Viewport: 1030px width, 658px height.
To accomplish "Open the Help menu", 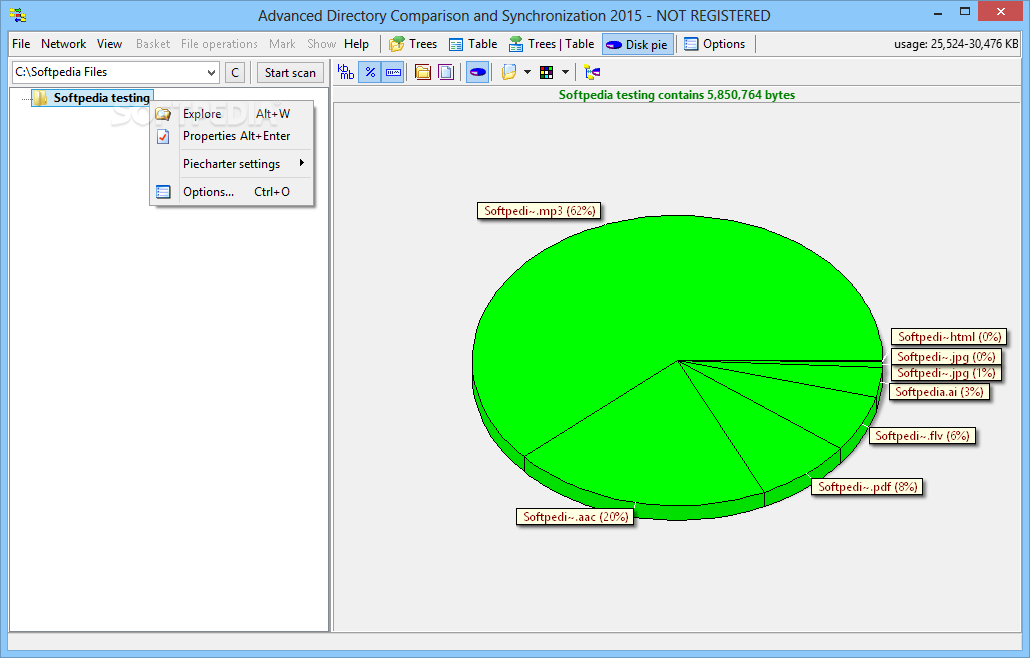I will [x=357, y=44].
